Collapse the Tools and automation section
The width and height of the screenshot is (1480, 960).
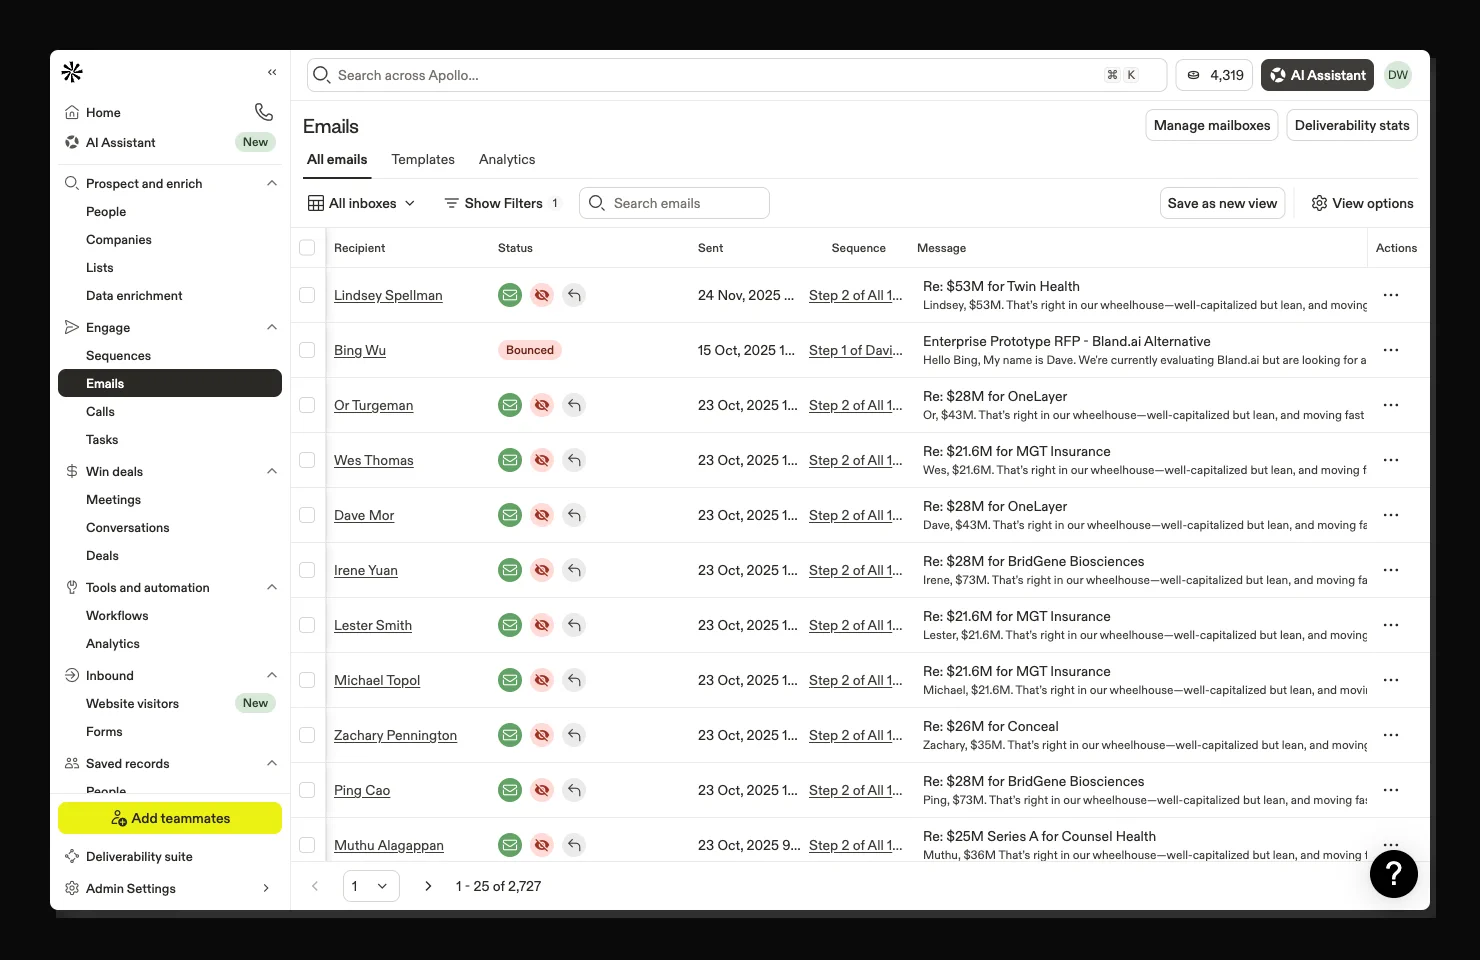pos(272,587)
